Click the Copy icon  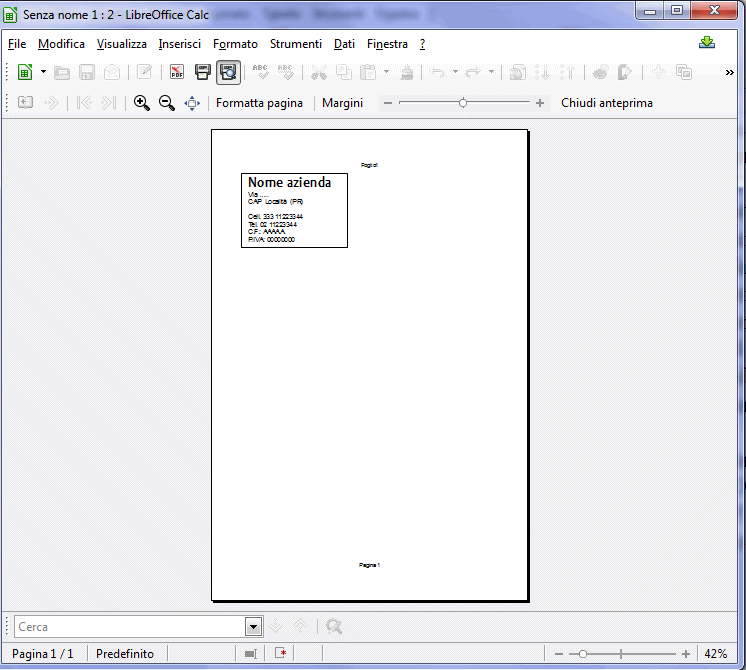click(344, 72)
